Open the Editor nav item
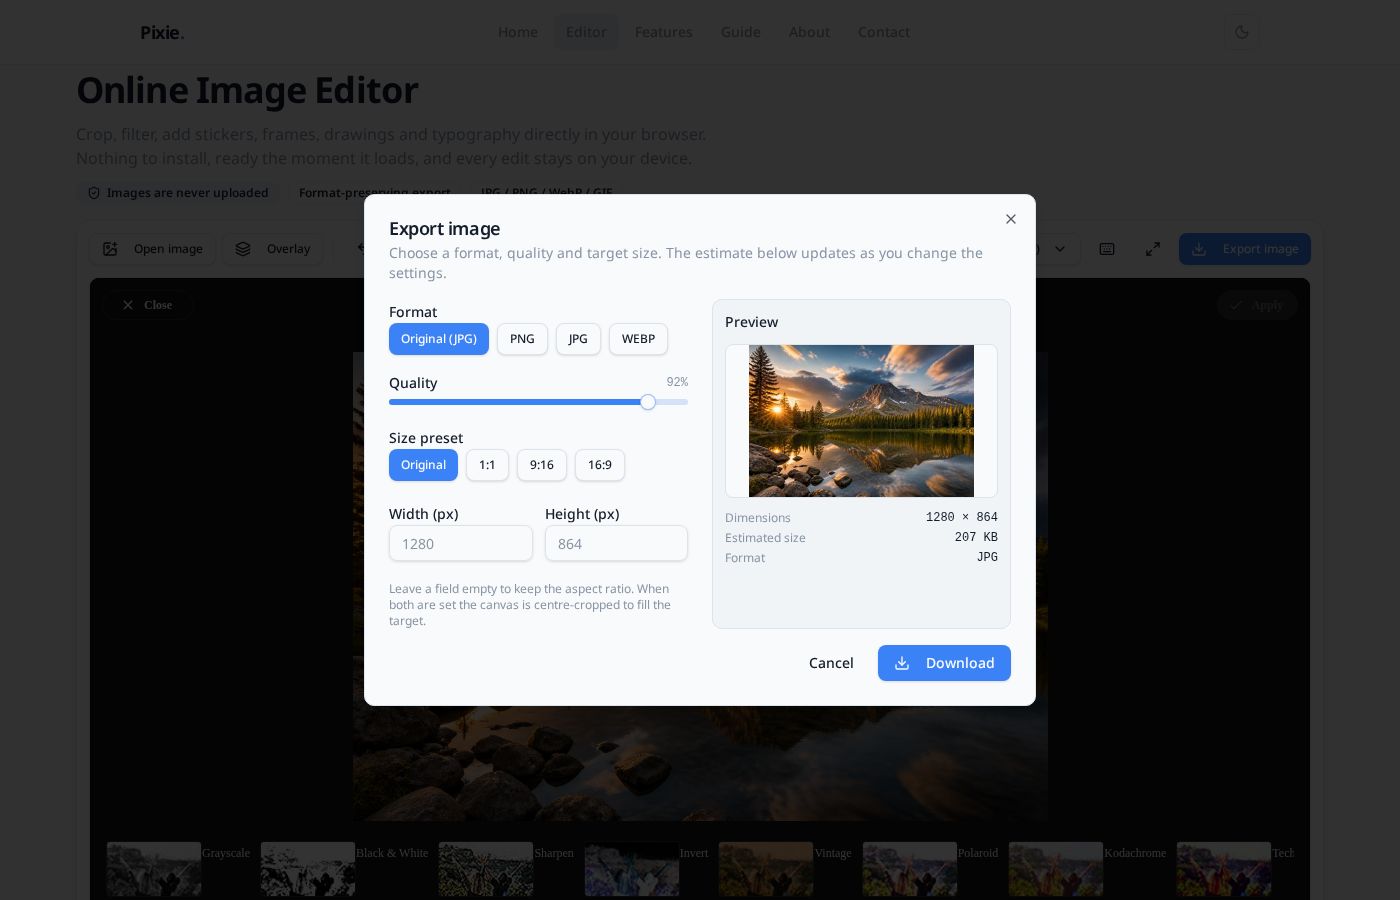The height and width of the screenshot is (900, 1400). (586, 32)
